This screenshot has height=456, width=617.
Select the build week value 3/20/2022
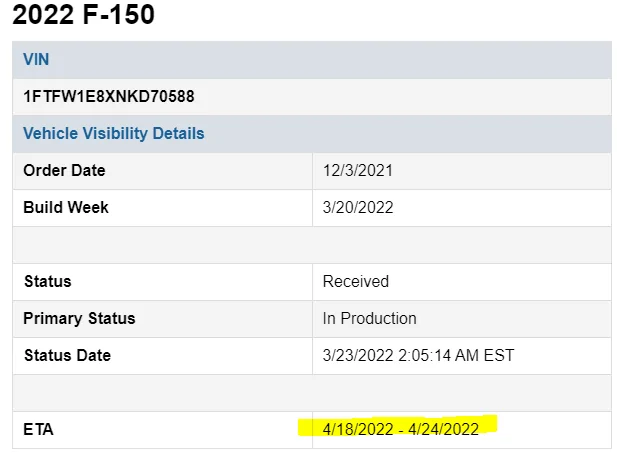[357, 208]
